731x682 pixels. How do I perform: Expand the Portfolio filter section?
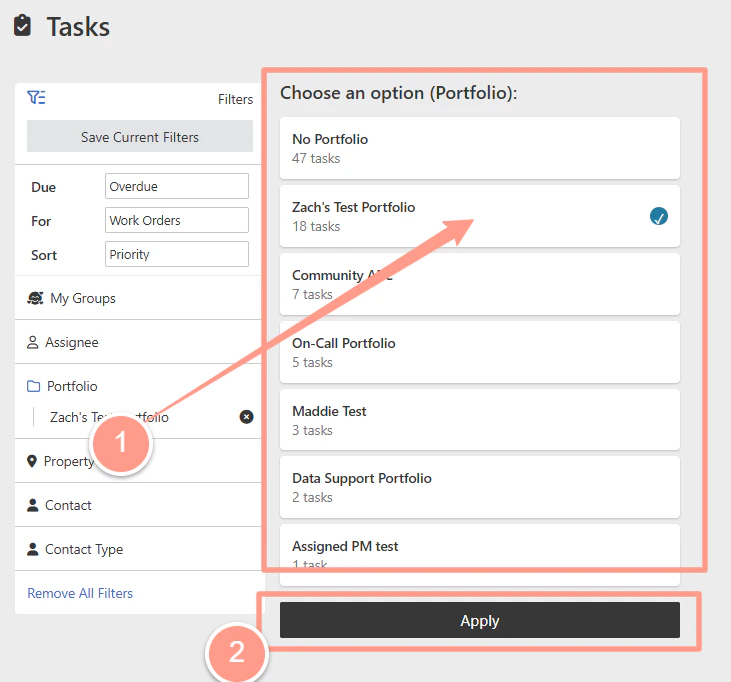[138, 386]
